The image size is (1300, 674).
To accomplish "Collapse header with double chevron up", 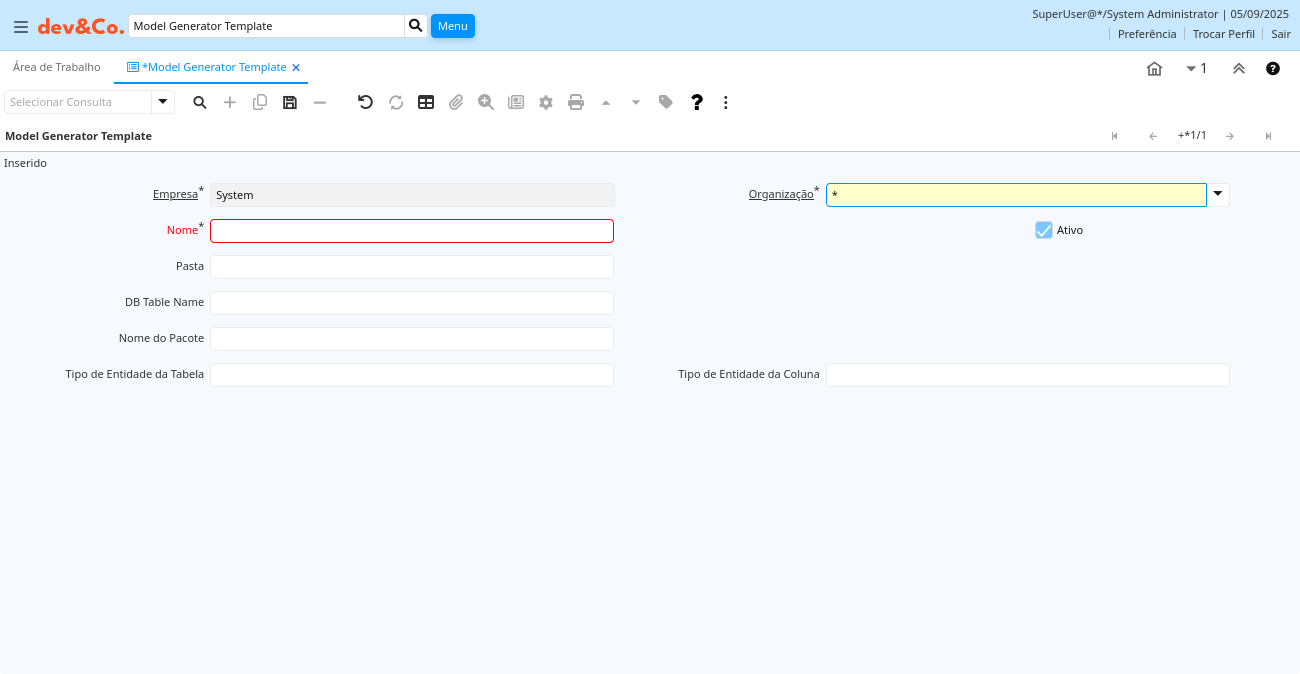I will [1238, 68].
